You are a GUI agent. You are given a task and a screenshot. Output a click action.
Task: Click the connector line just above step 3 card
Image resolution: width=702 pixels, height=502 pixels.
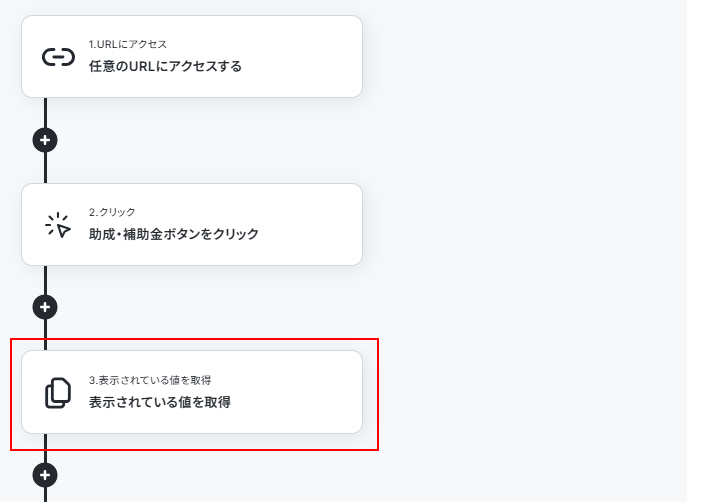click(x=45, y=336)
